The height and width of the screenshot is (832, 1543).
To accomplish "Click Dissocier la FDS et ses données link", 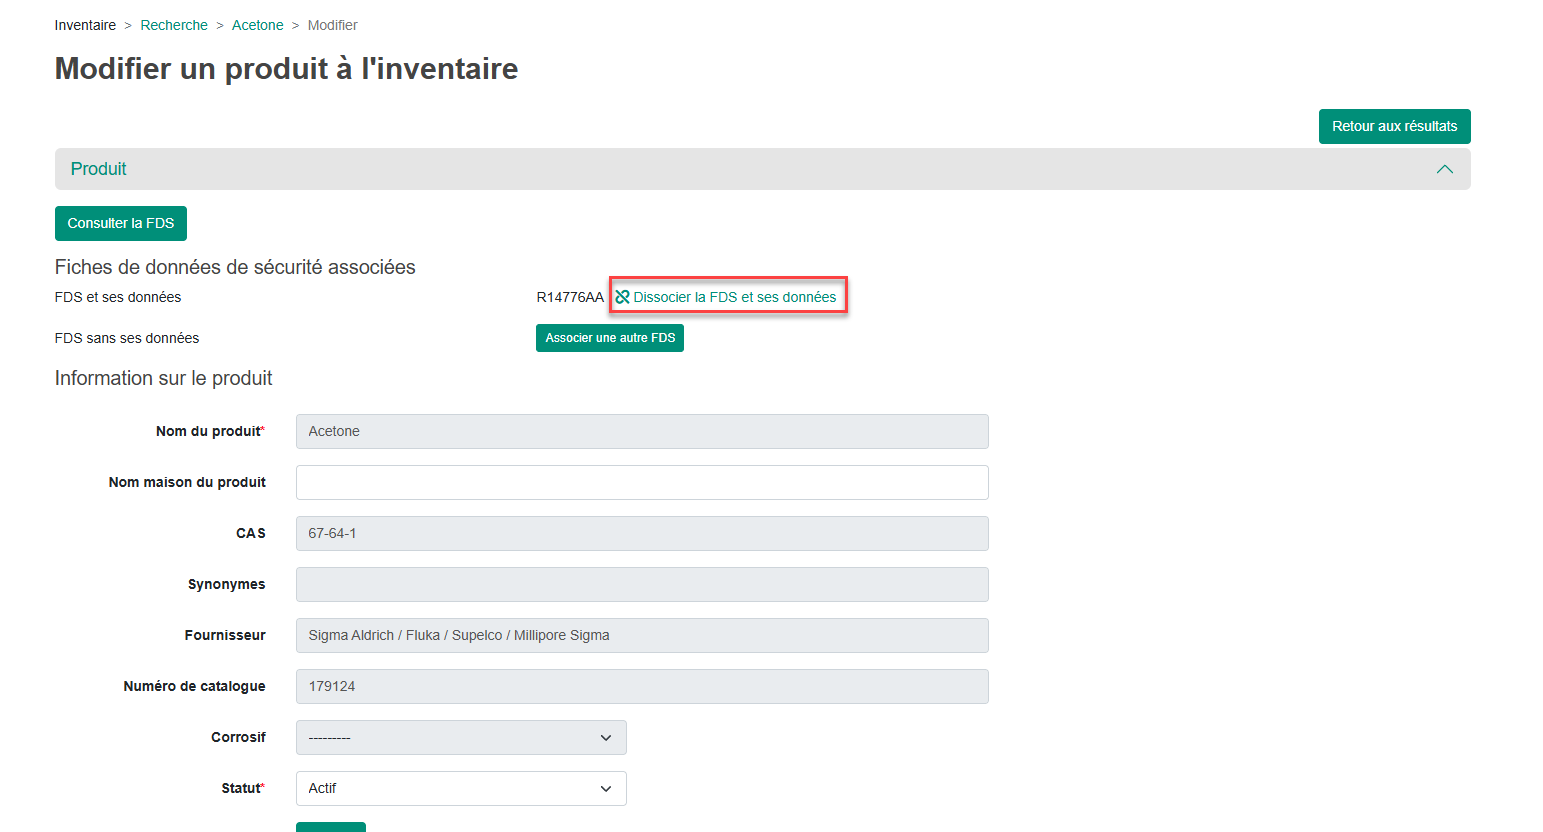I will 735,297.
